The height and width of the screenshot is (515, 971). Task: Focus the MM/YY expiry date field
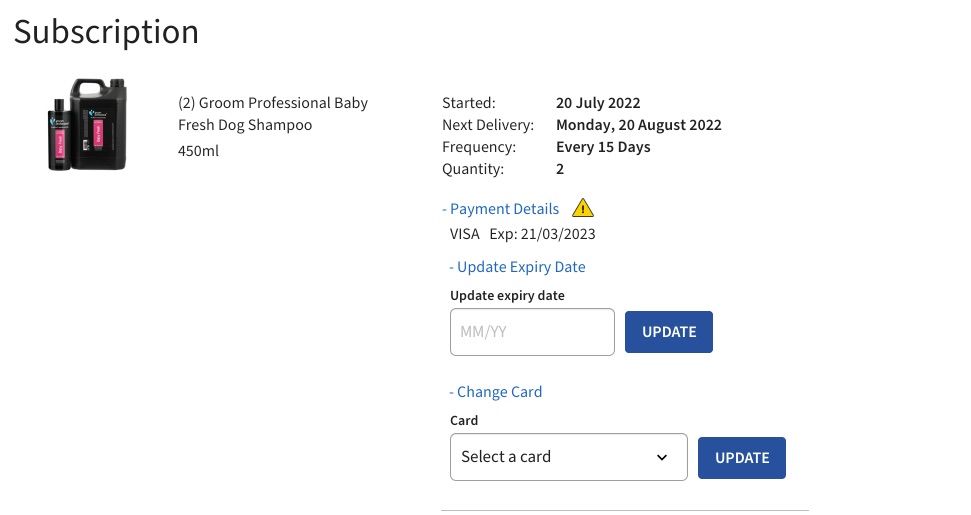click(x=532, y=332)
